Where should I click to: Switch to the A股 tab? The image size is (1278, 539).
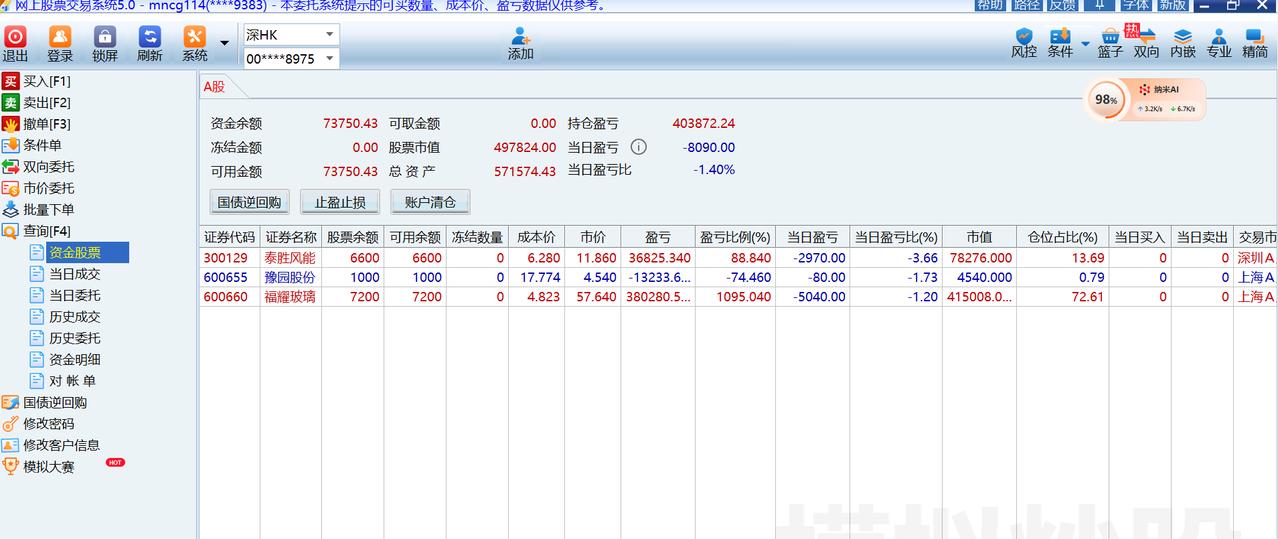tap(214, 86)
